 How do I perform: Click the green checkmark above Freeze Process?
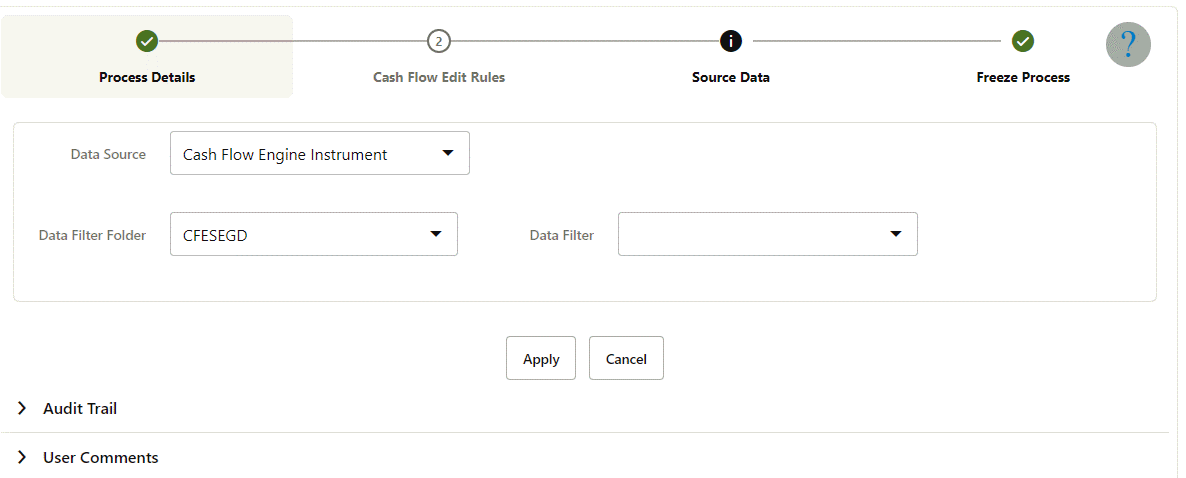click(x=1023, y=42)
